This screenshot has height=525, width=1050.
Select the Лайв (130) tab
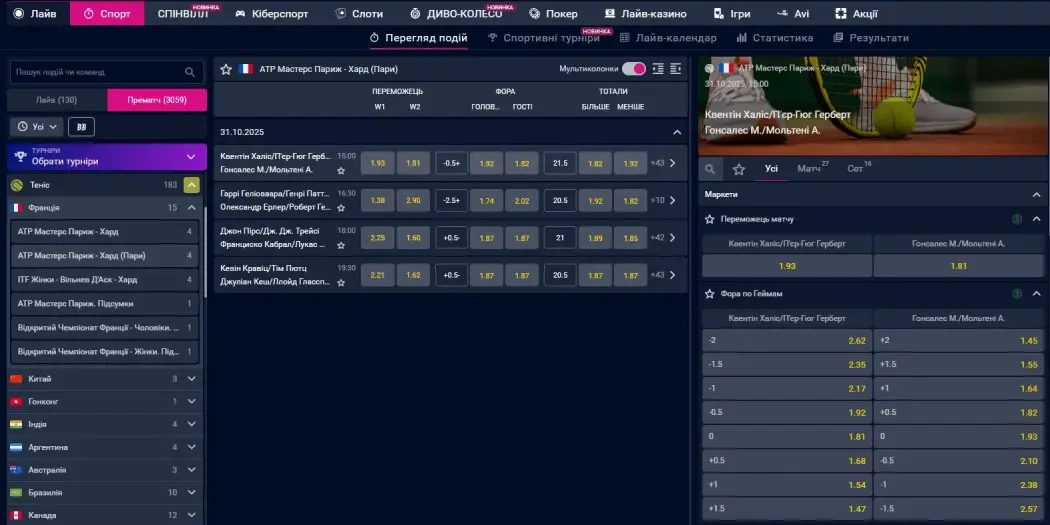[56, 100]
